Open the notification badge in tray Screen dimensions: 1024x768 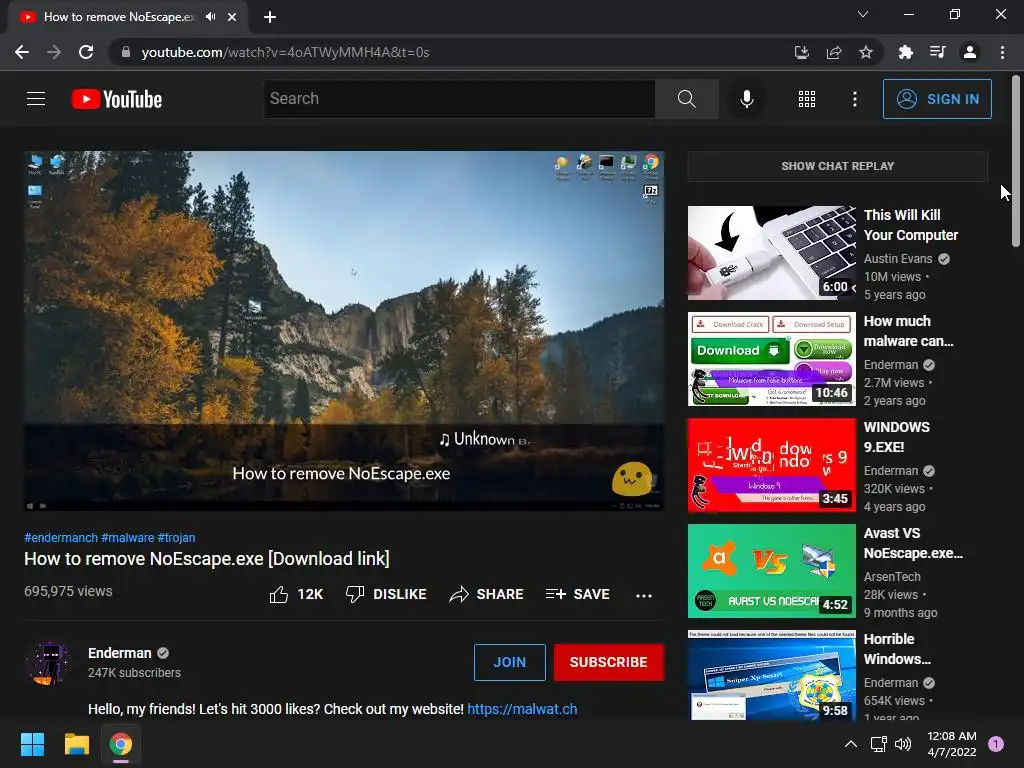pyautogui.click(x=996, y=744)
